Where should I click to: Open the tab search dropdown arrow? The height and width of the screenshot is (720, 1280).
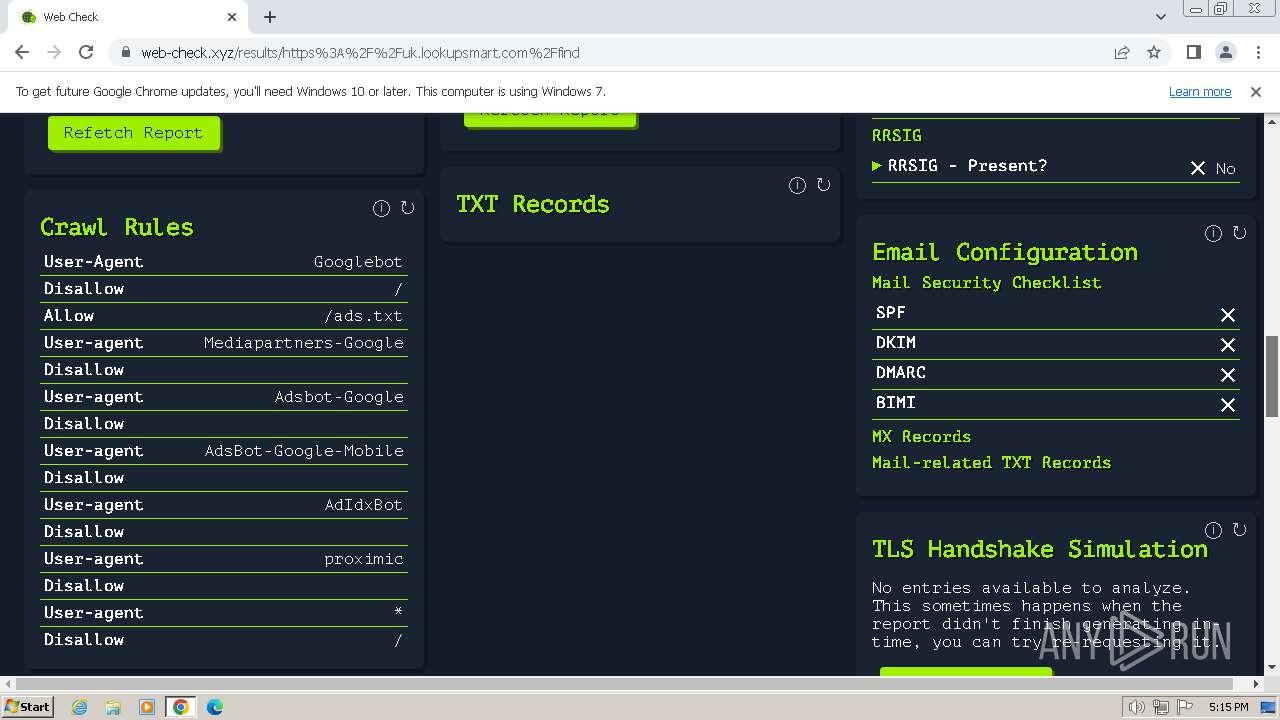pyautogui.click(x=1161, y=17)
